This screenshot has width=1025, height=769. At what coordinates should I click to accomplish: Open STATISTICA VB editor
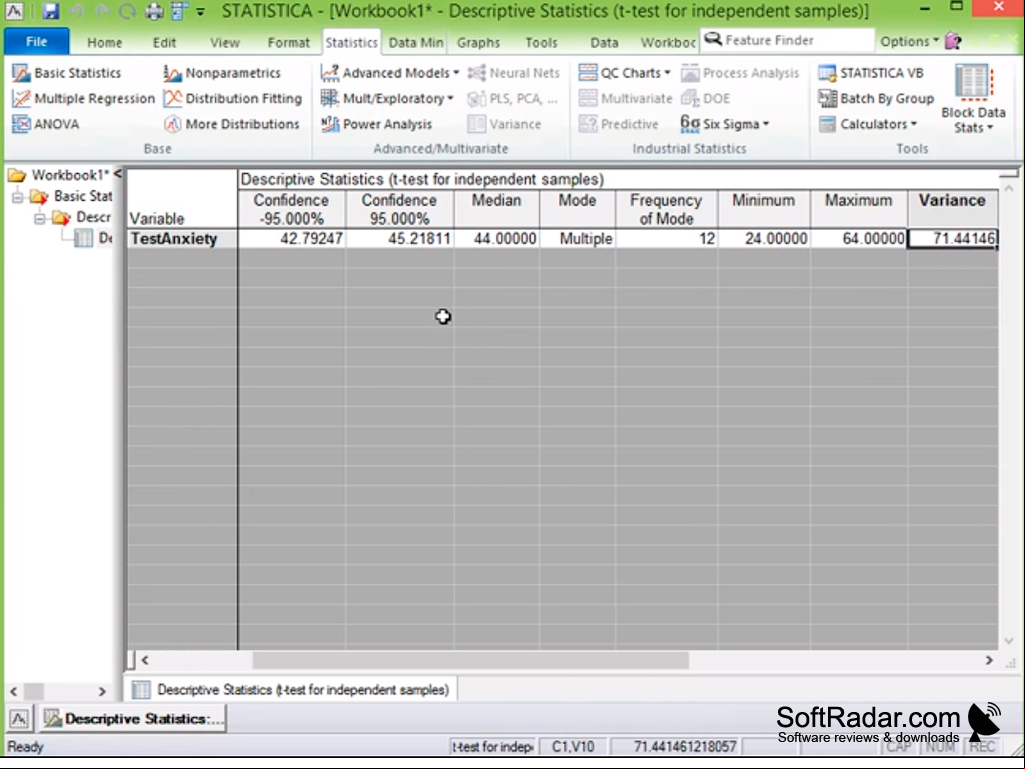(x=871, y=73)
